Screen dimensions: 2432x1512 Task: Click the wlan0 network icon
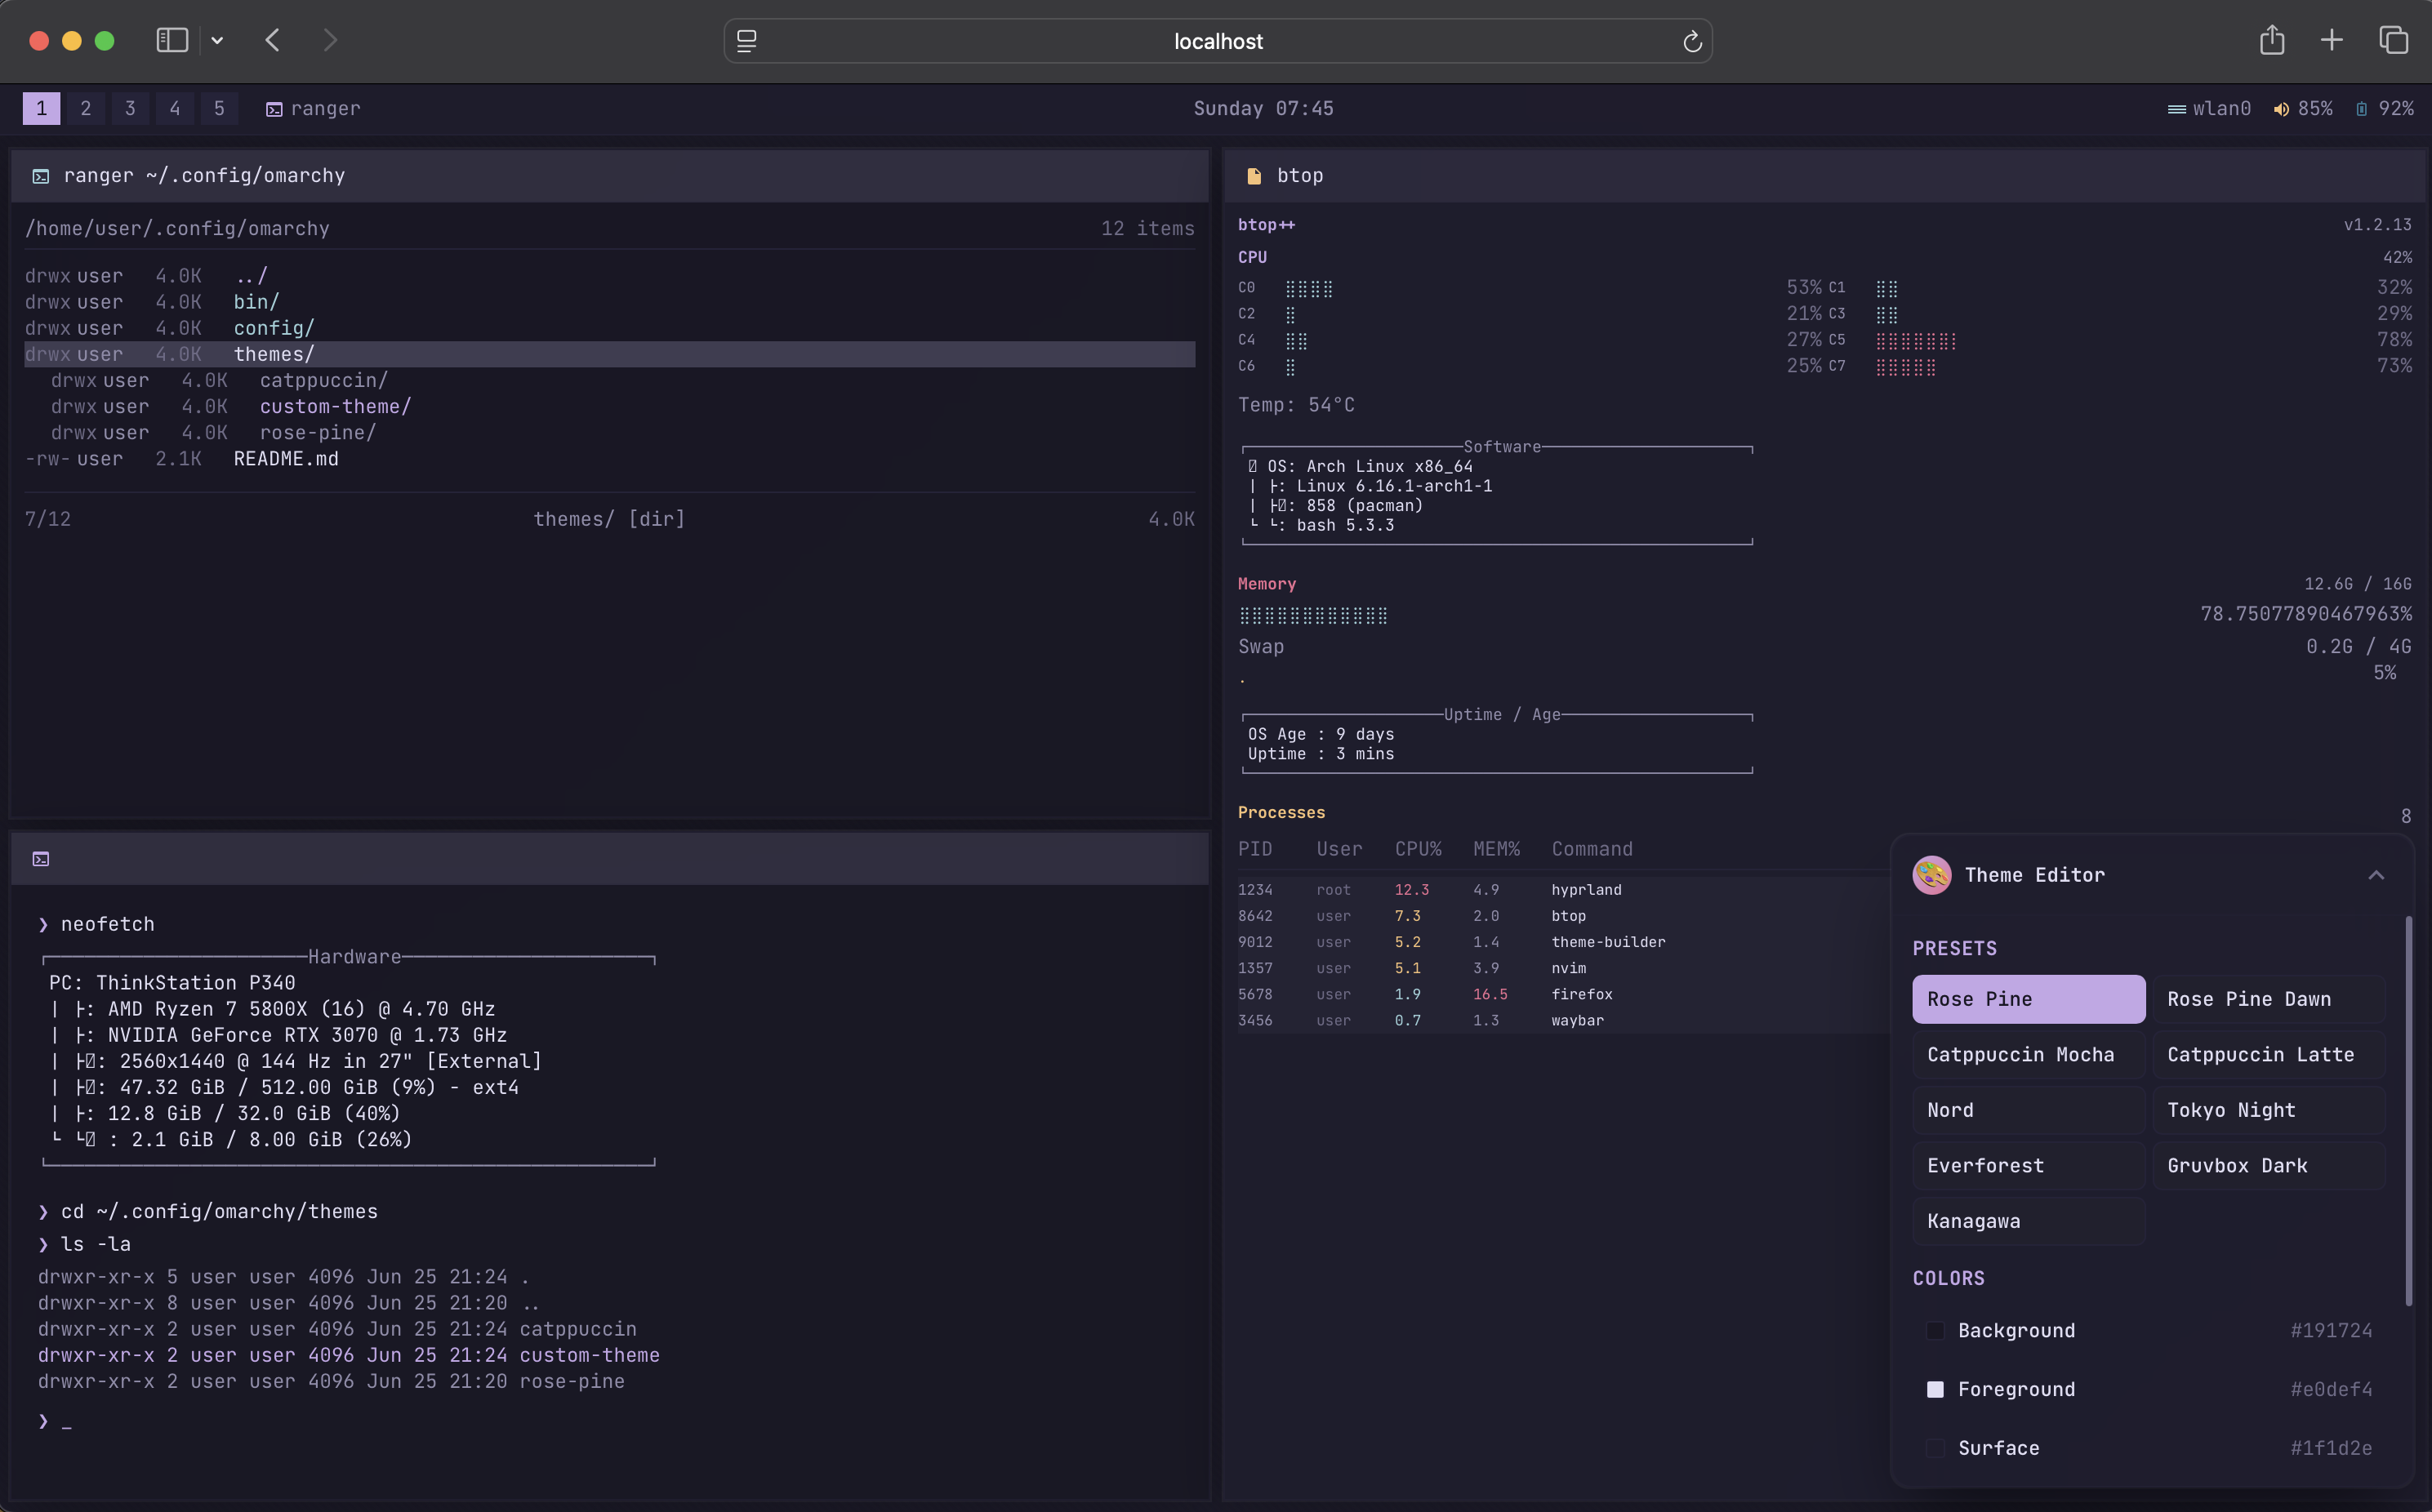2176,109
